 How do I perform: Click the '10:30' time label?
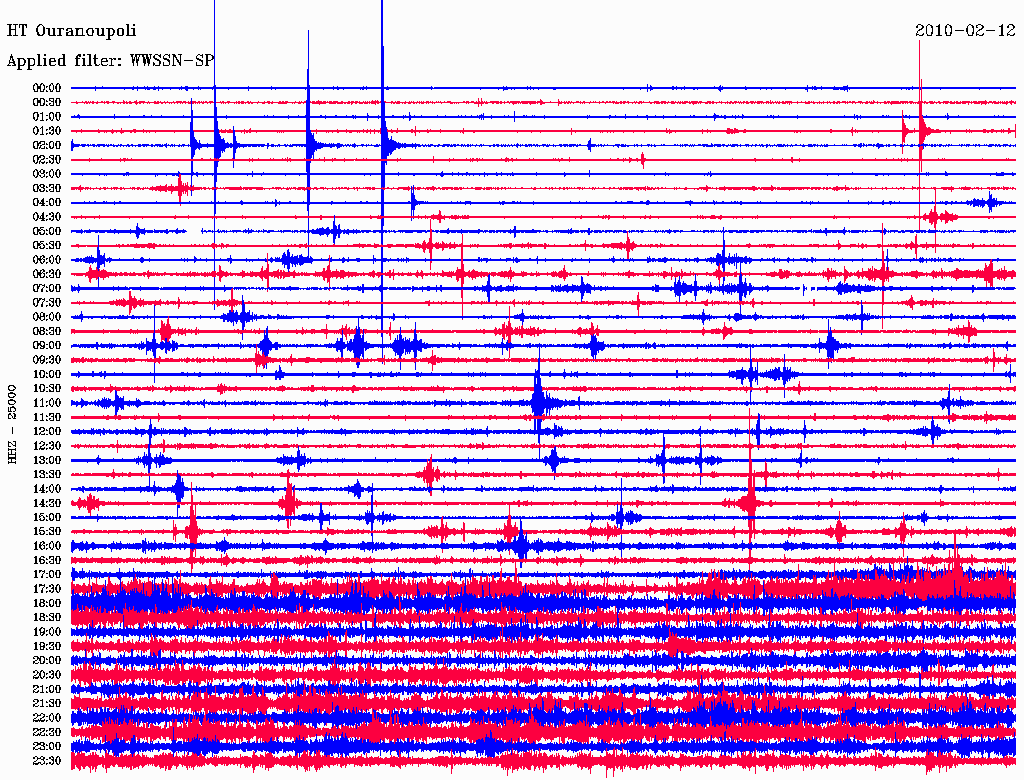(46, 388)
